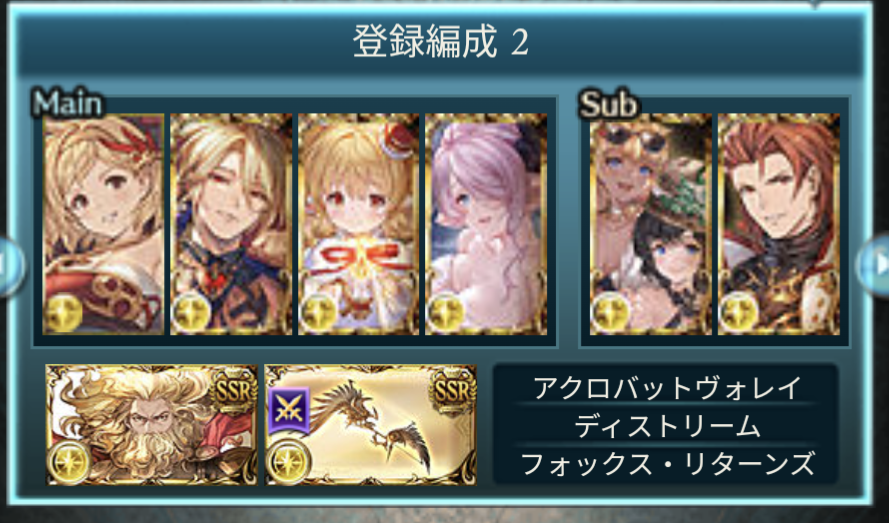Go to the next party with right arrow
This screenshot has height=523, width=889.
(x=875, y=265)
